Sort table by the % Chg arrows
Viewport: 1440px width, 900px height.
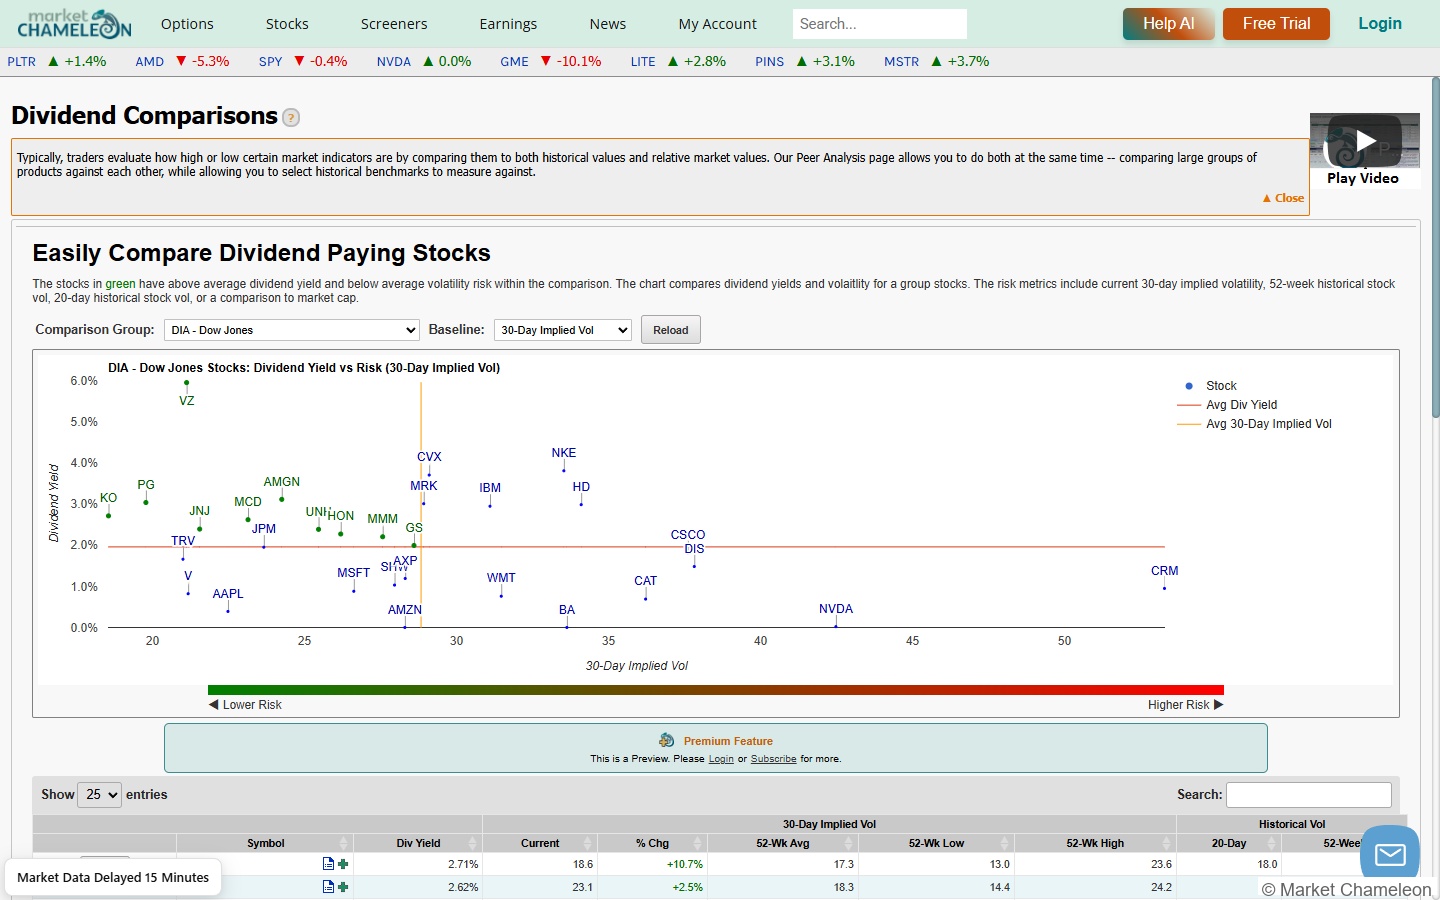(697, 843)
